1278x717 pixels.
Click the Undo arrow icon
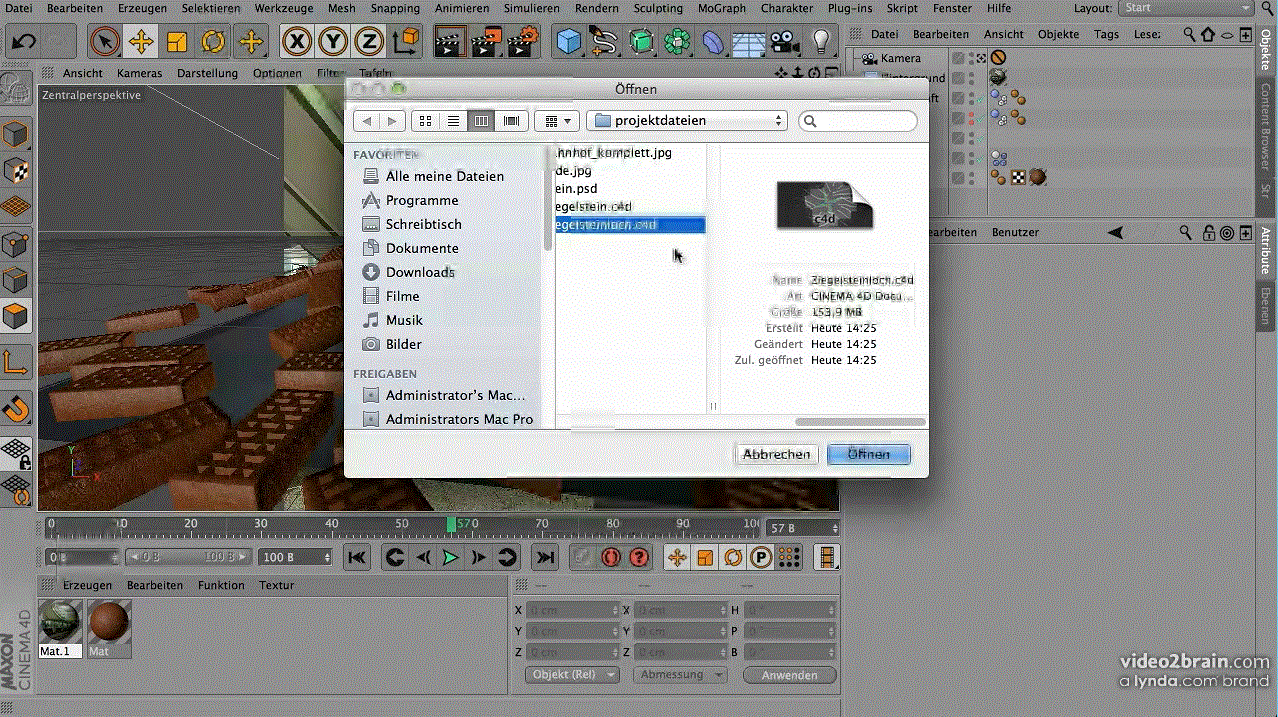click(25, 42)
